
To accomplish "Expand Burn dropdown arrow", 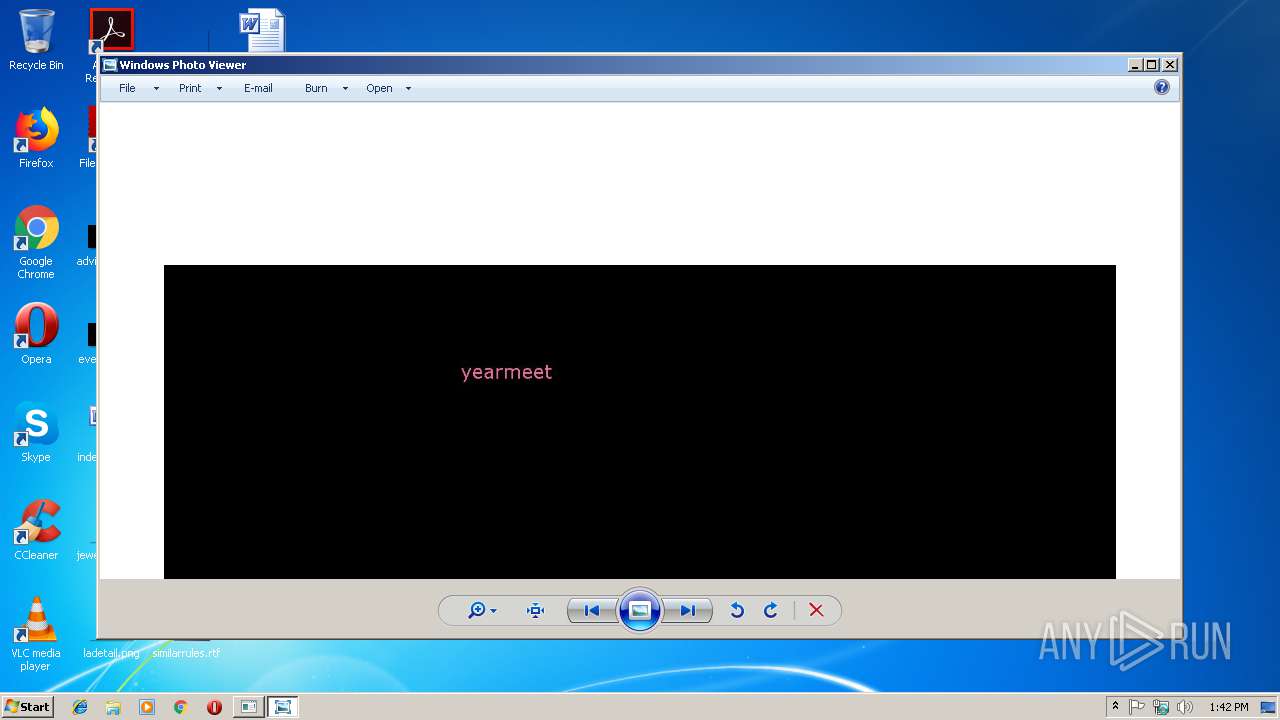I will 345,88.
